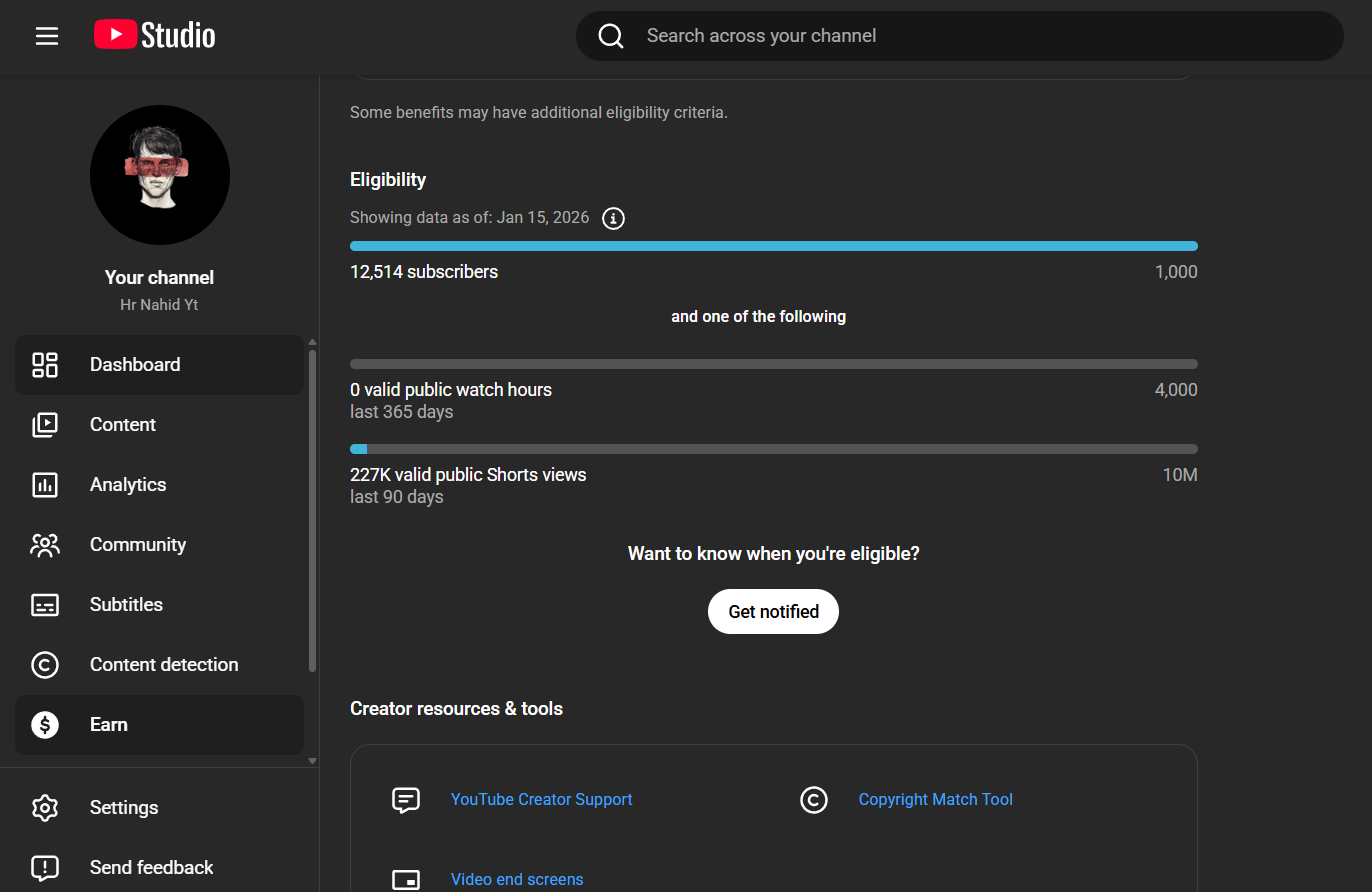Click the Community people icon
The image size is (1372, 892).
point(45,545)
